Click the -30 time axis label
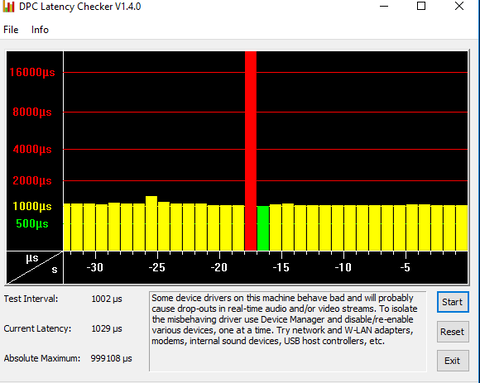 [95, 267]
